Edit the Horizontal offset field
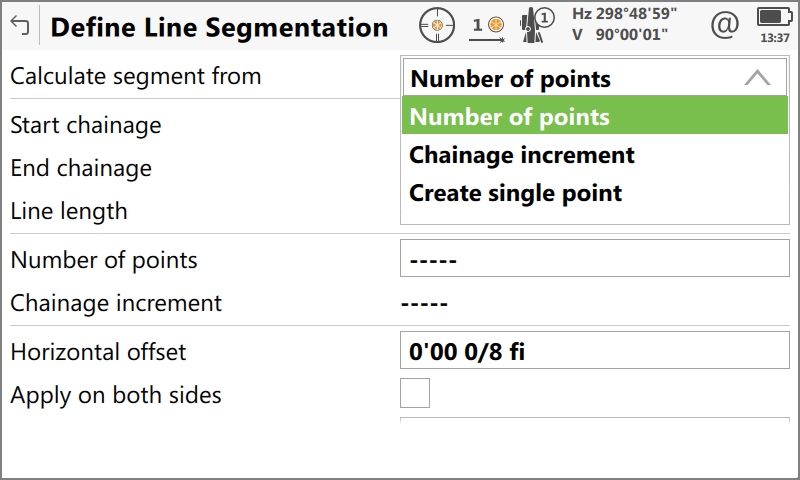The height and width of the screenshot is (480, 800). [x=595, y=352]
